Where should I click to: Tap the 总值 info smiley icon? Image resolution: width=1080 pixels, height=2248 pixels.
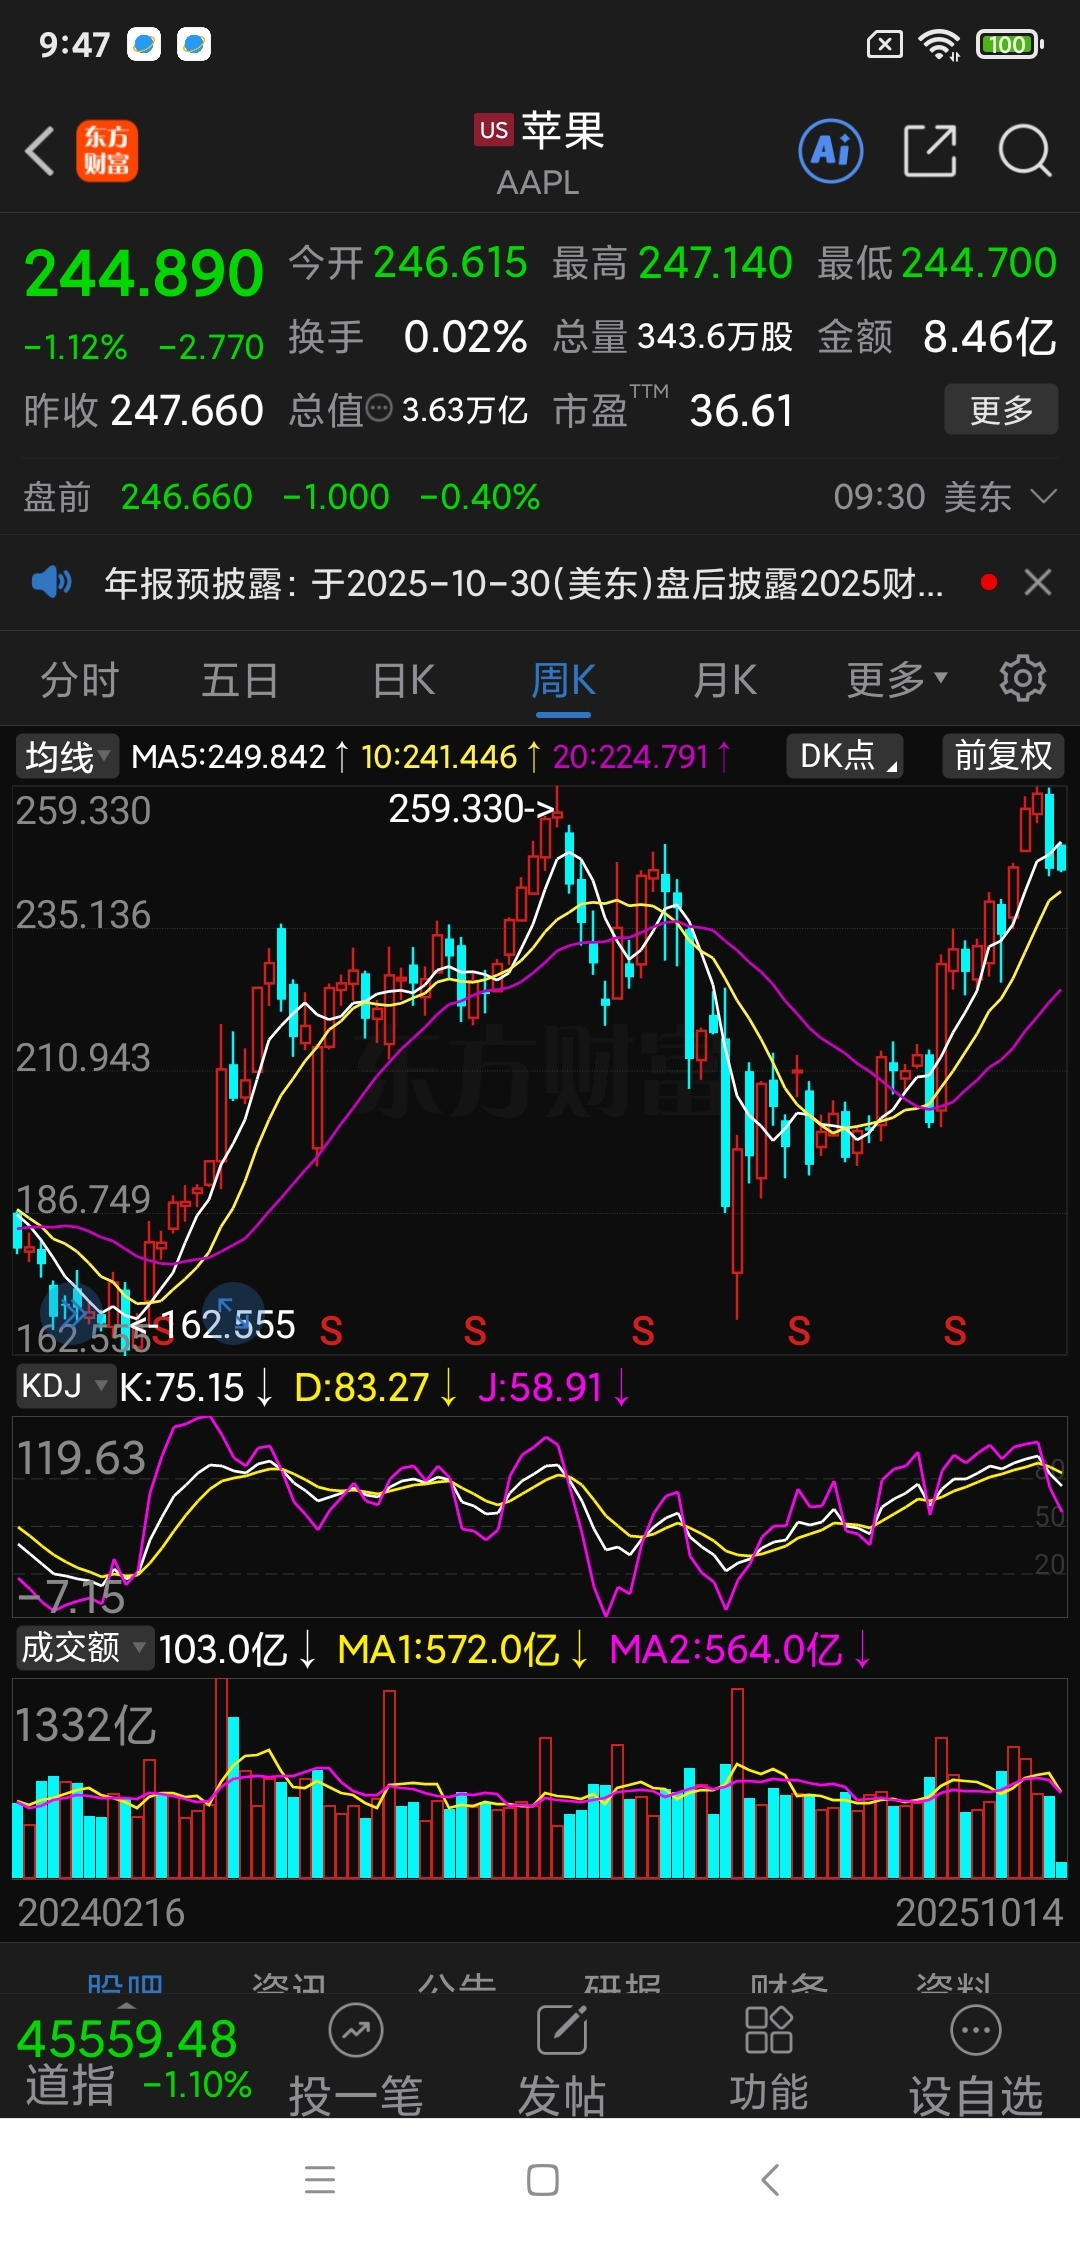[379, 408]
